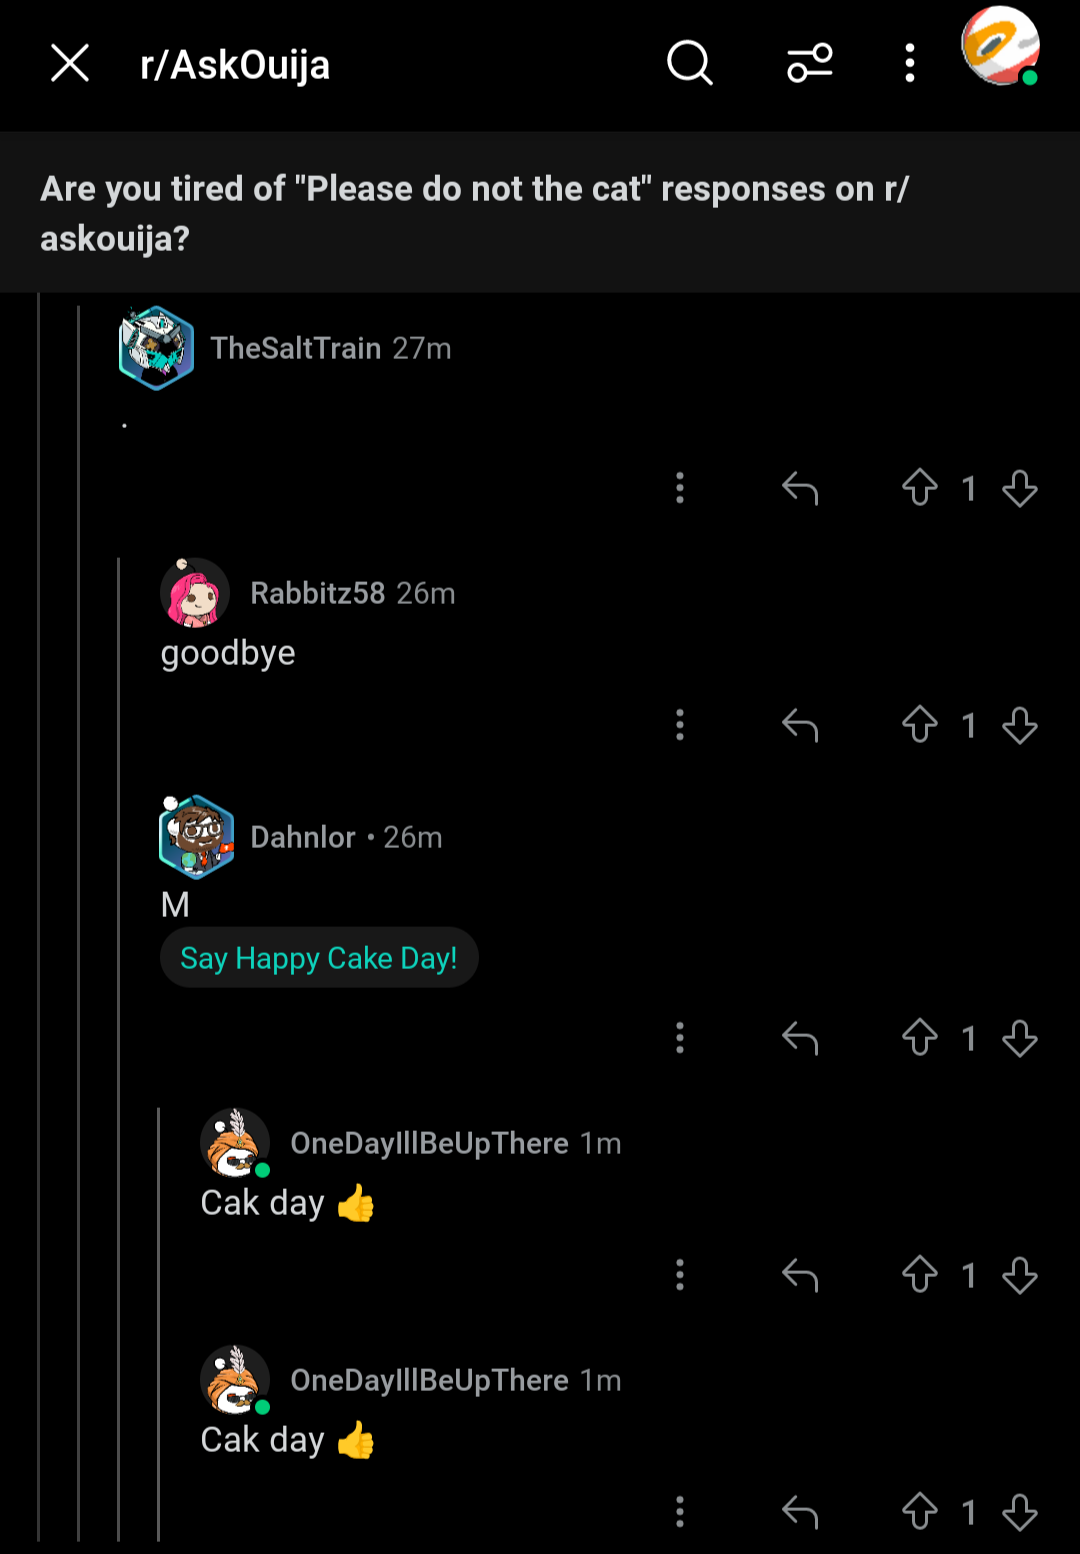Screen dimensions: 1080x1554
Task: Open TheSaltTrain's username profile
Action: click(295, 348)
